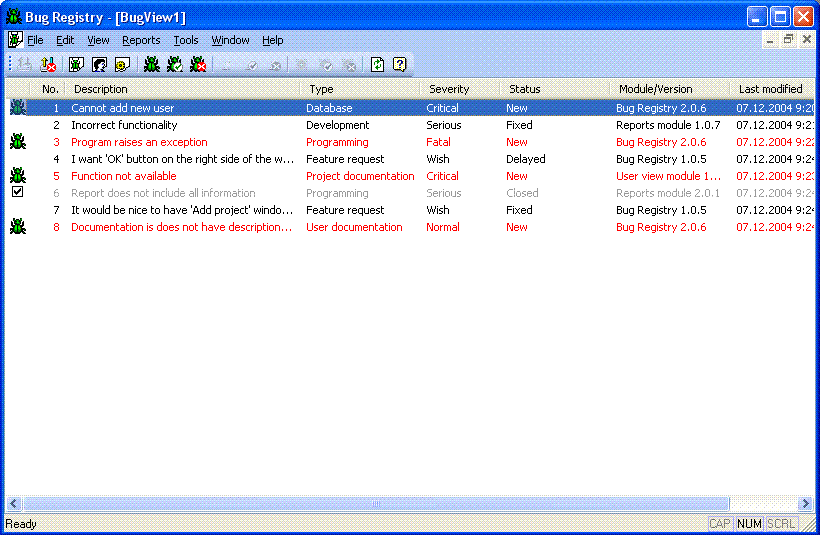
Task: Click the grayed bug-with-check icon near refresh
Action: tap(326, 65)
